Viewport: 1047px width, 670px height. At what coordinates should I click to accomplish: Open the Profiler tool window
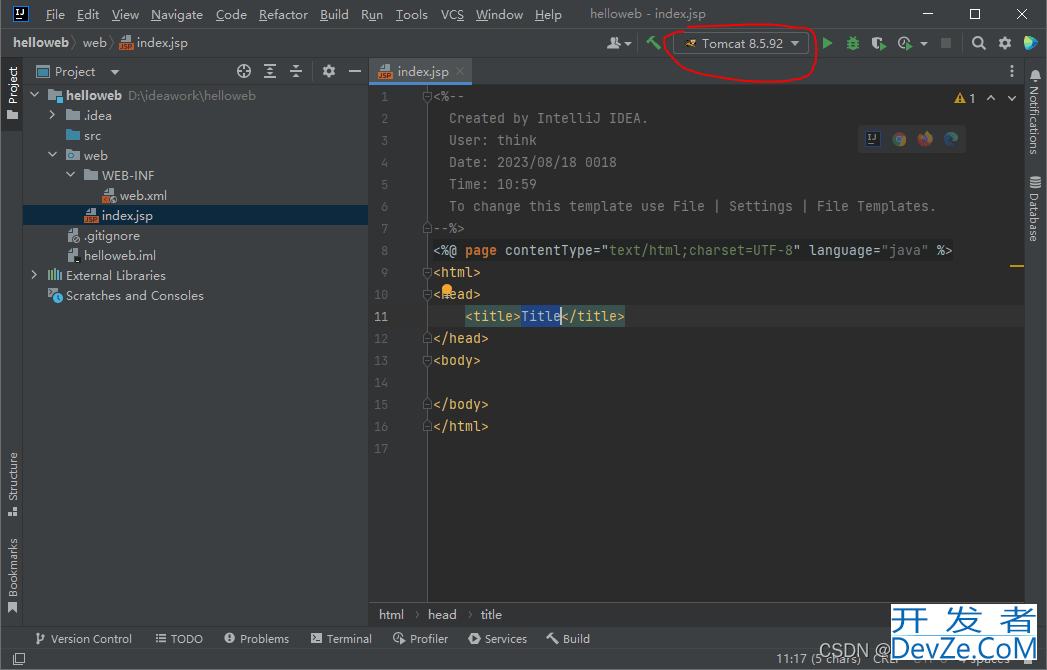421,639
